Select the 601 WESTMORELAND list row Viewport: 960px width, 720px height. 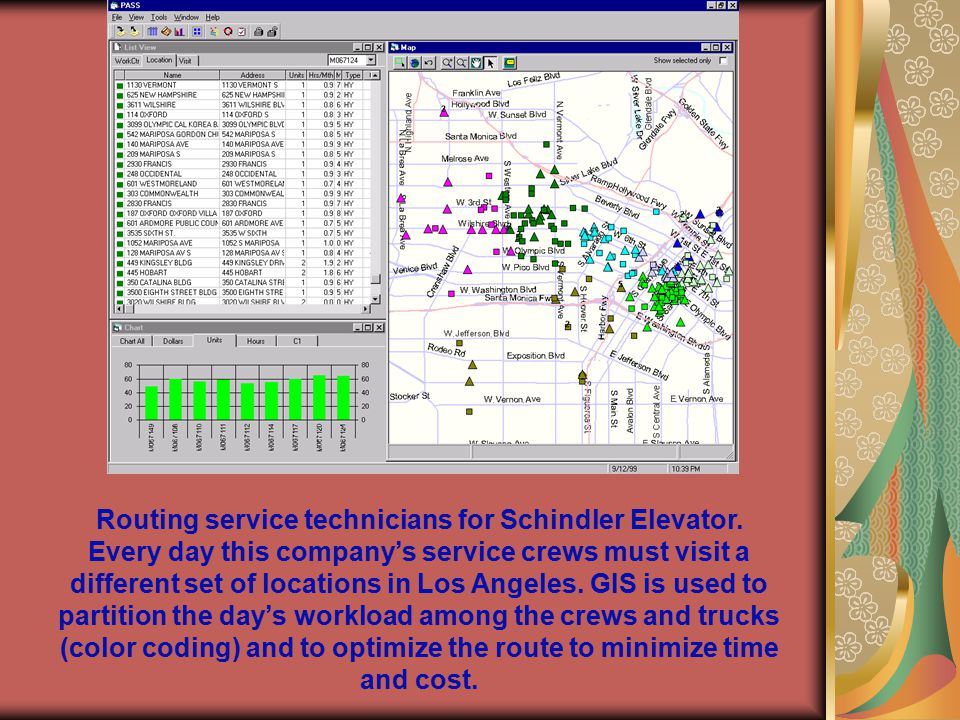point(242,184)
